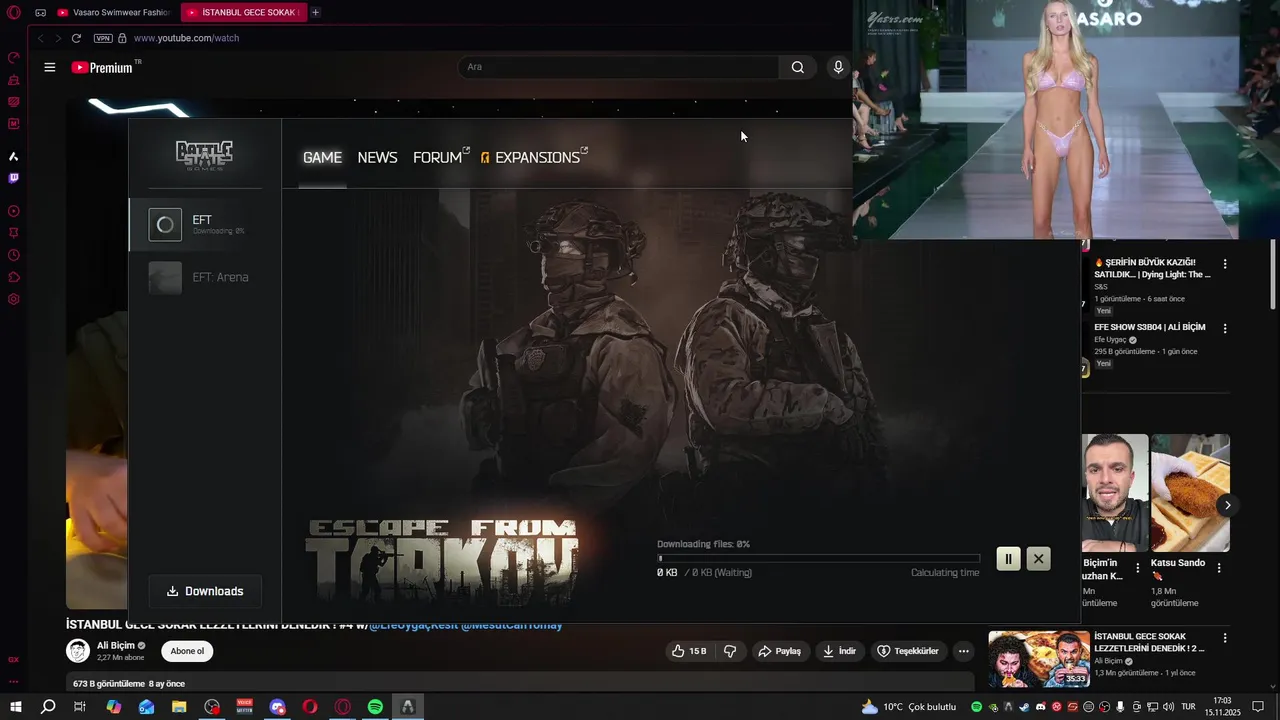Reload the YouTube page

[76, 38]
